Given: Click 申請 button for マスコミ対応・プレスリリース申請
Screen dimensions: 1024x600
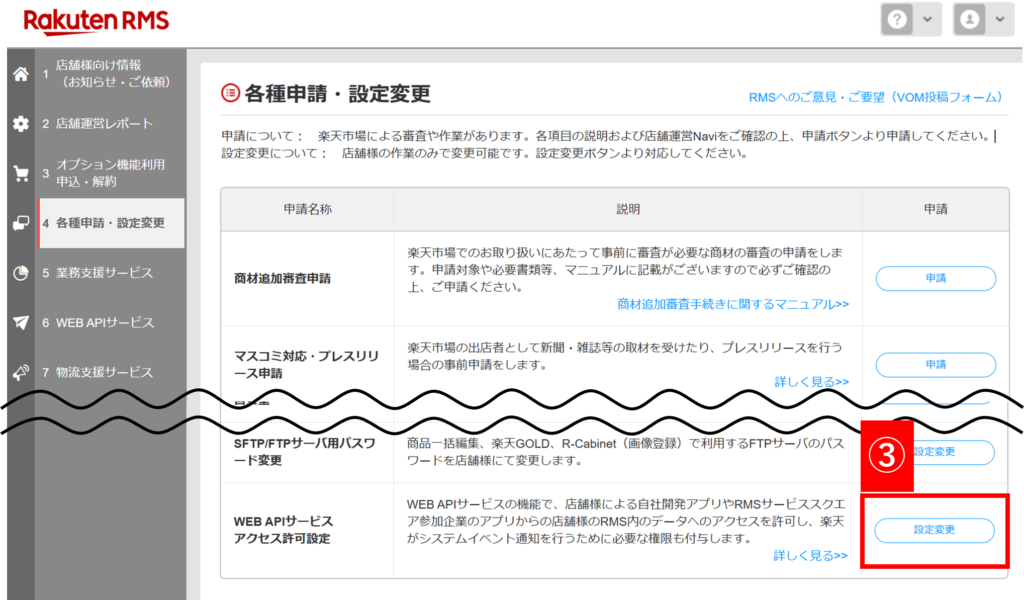Looking at the screenshot, I should click(x=935, y=364).
